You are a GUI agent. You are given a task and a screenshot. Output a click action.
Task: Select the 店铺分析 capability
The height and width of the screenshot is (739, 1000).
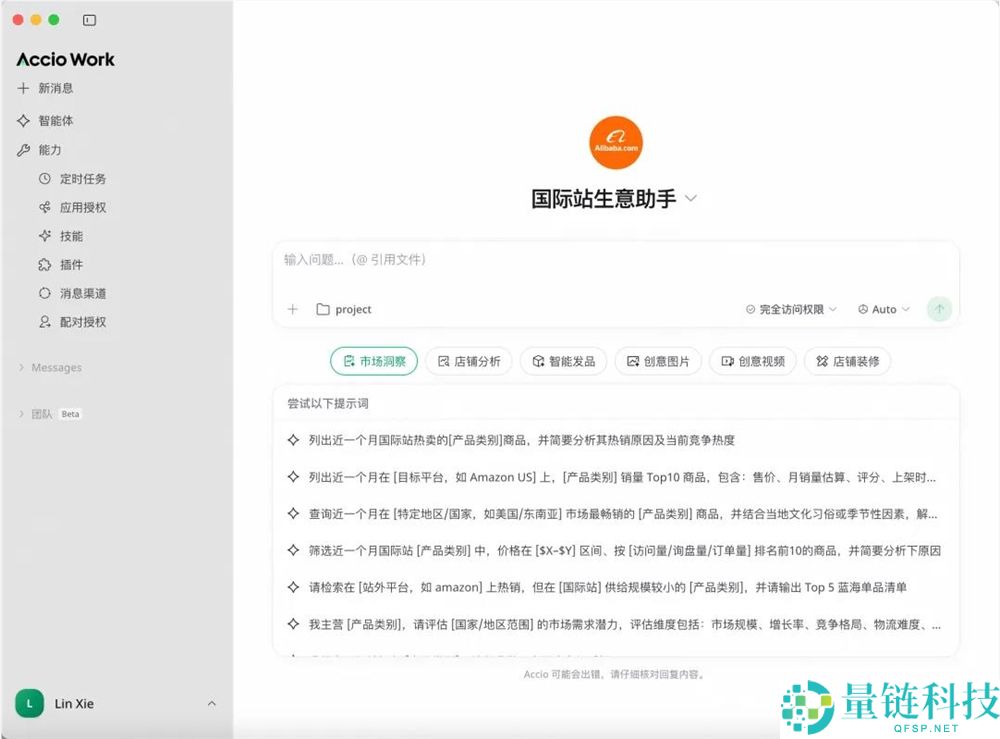(x=468, y=361)
